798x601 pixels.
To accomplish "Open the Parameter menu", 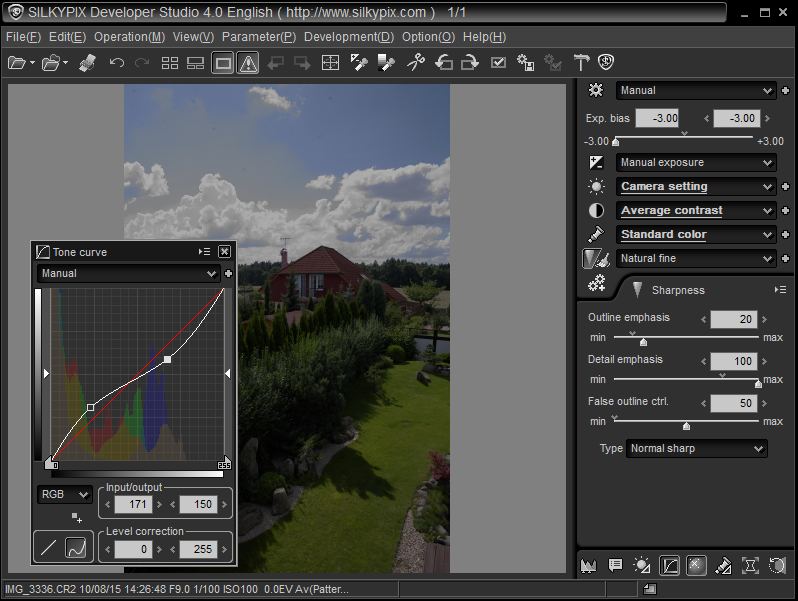I will pyautogui.click(x=259, y=36).
